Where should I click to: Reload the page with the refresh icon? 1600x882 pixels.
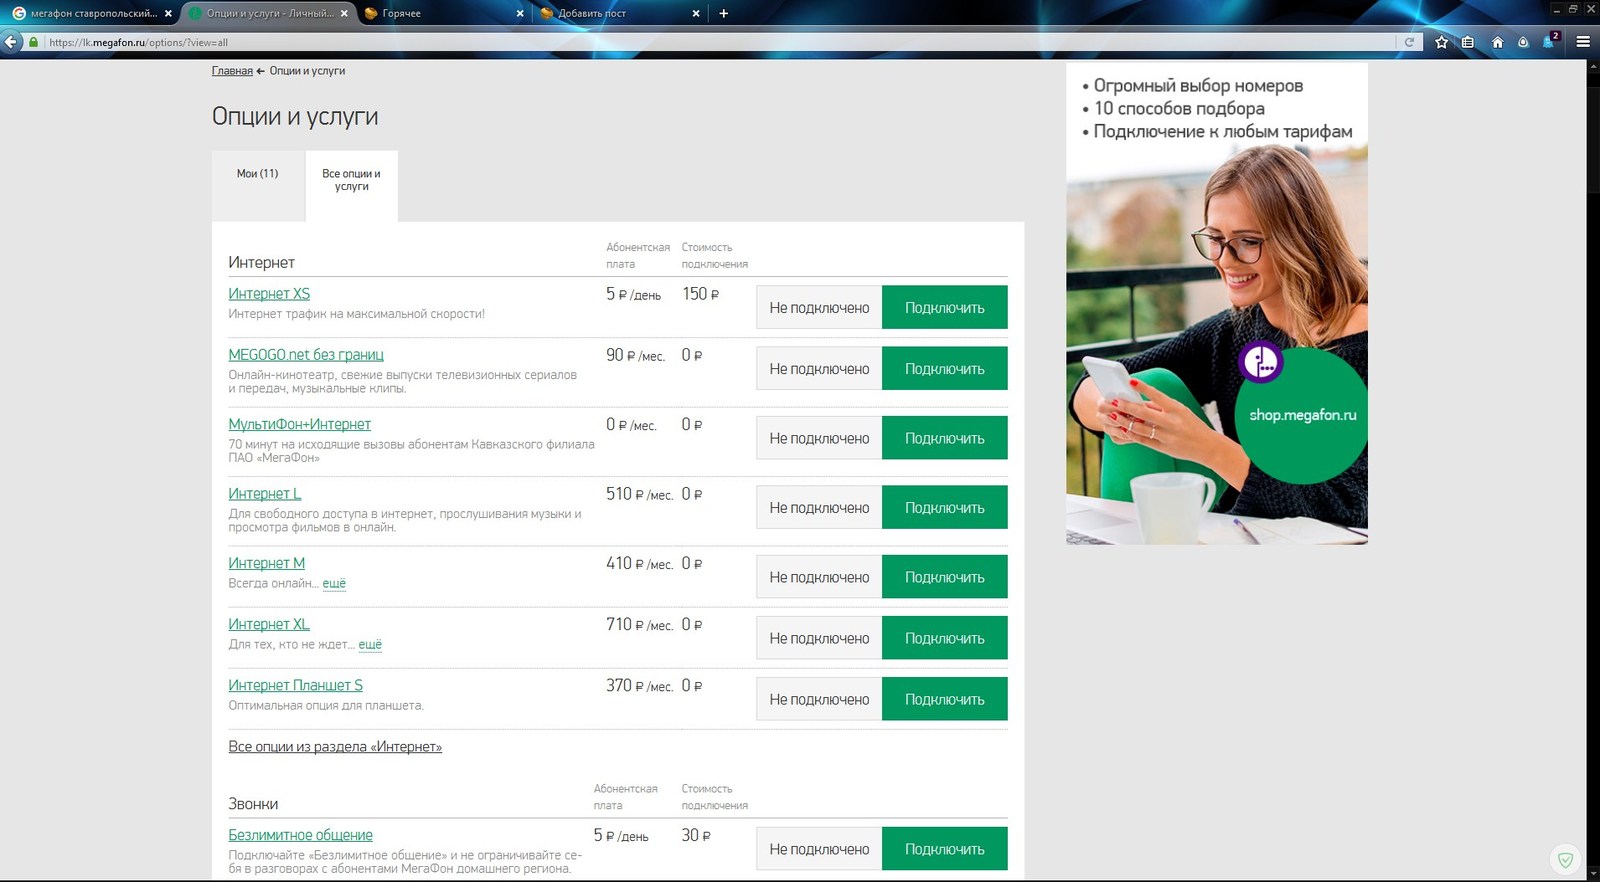1409,42
